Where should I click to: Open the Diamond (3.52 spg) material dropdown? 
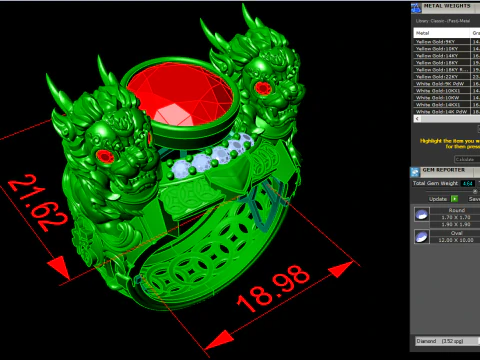(x=447, y=341)
